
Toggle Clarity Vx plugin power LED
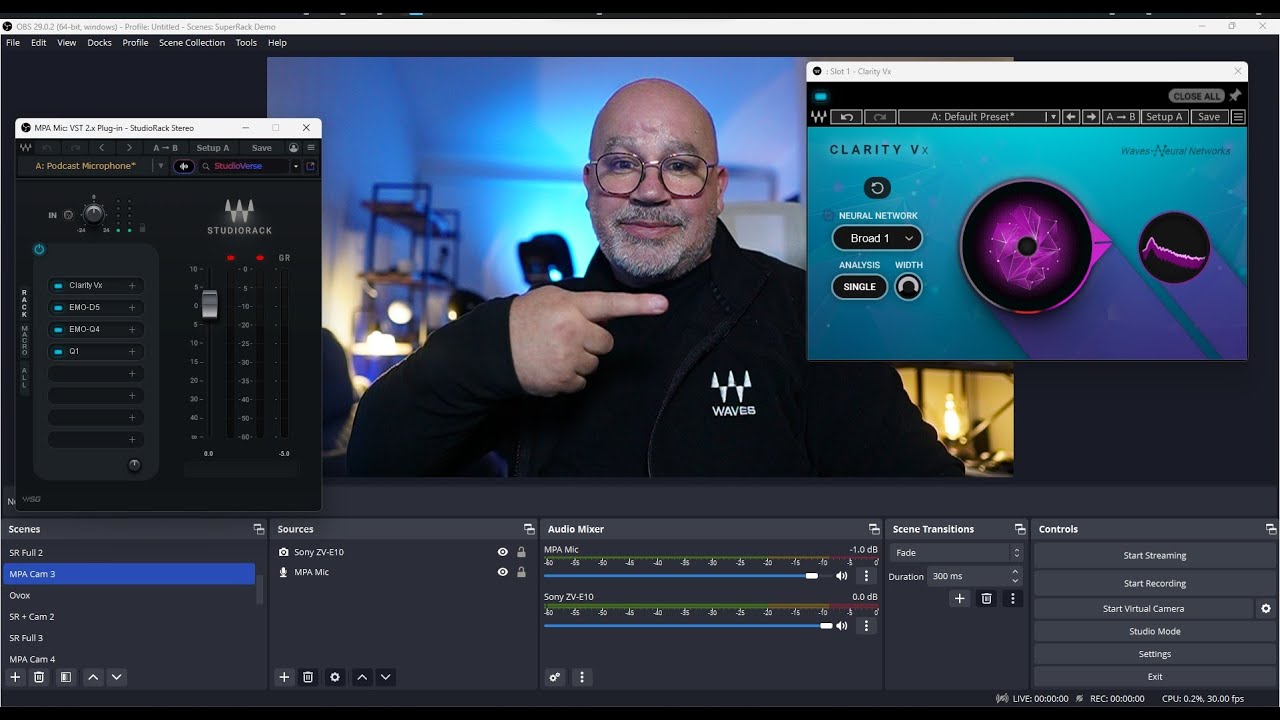click(821, 96)
